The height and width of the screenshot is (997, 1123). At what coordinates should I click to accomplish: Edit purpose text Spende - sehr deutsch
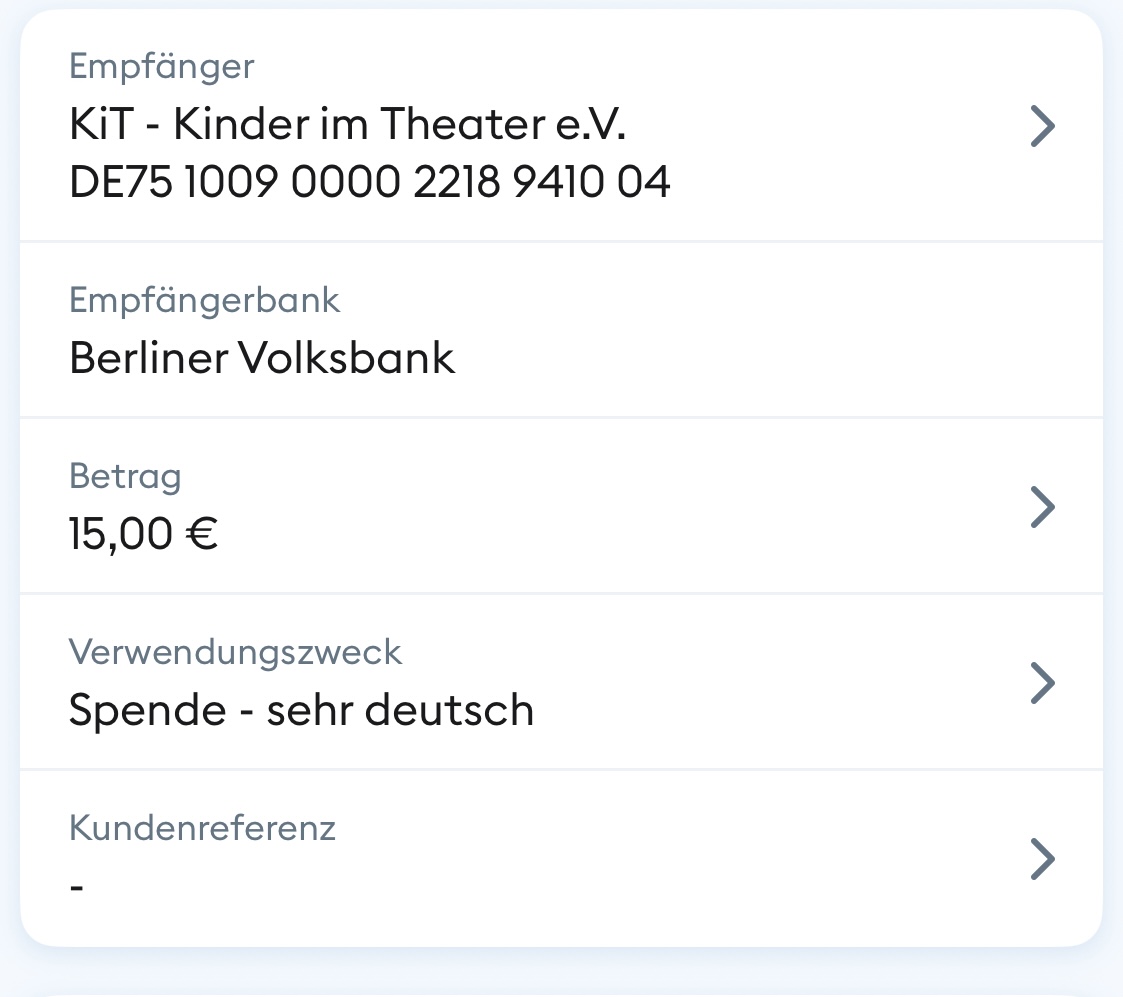click(x=301, y=710)
